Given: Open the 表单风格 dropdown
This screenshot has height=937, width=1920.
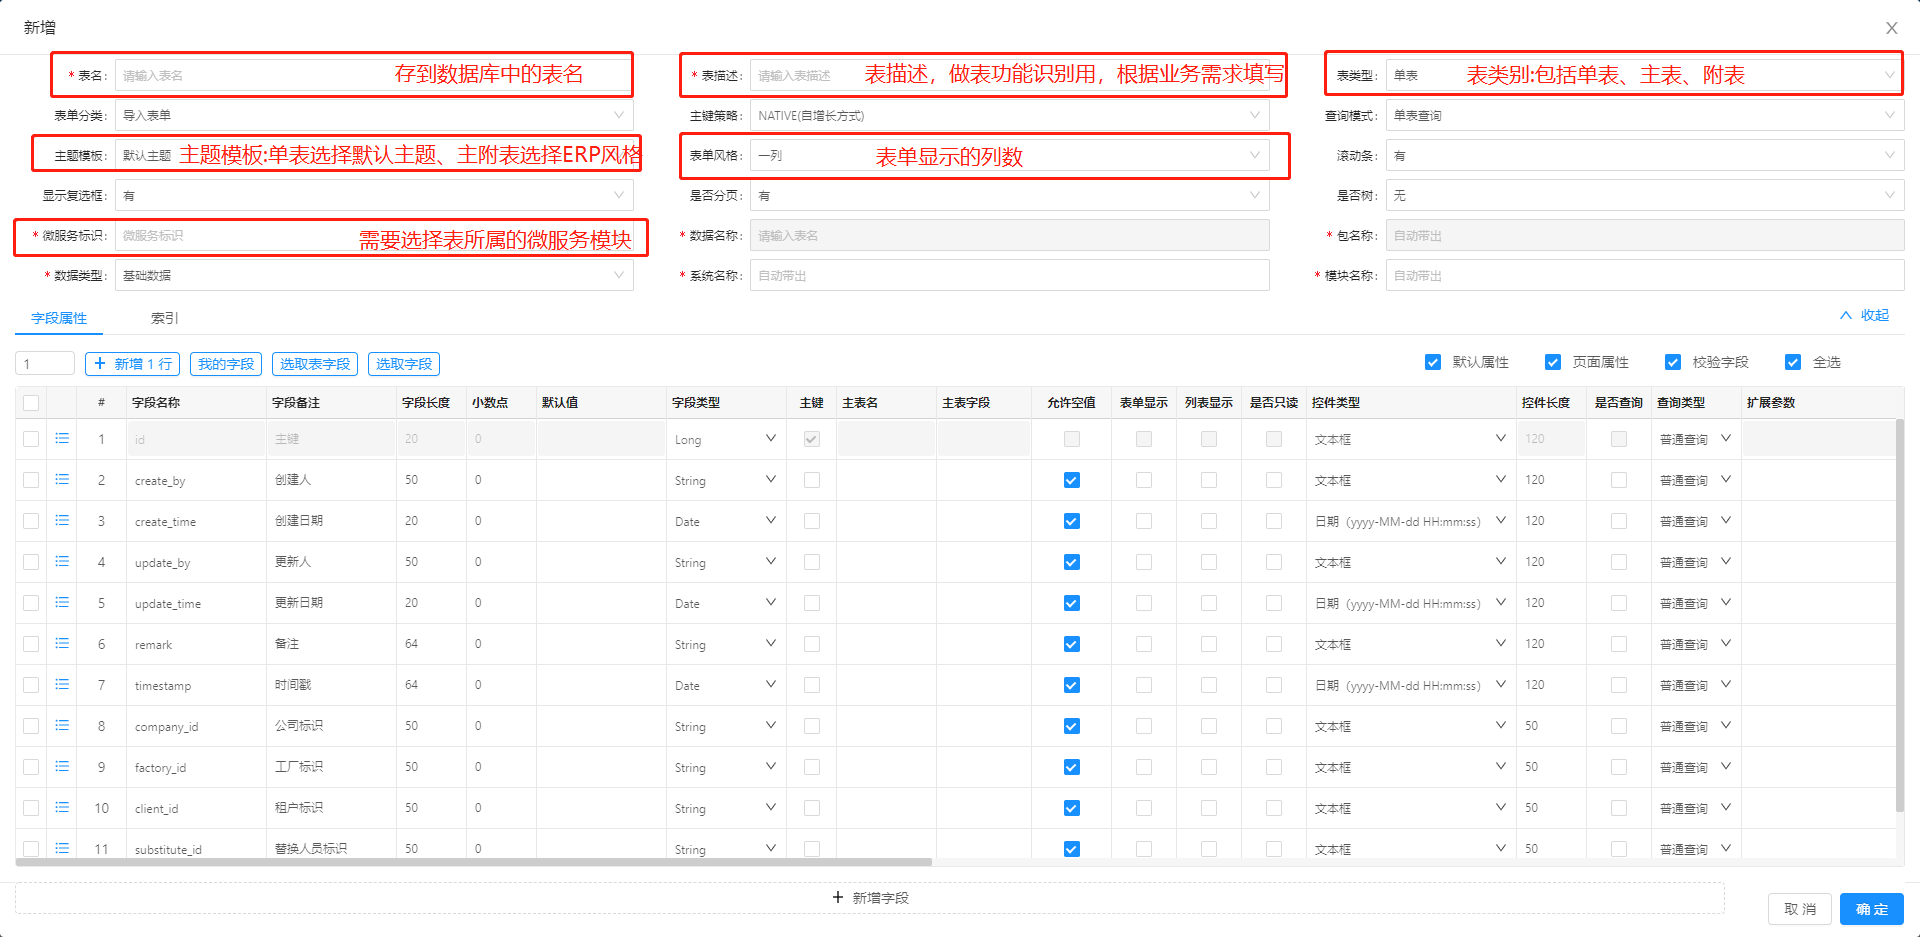Looking at the screenshot, I should click(1010, 155).
